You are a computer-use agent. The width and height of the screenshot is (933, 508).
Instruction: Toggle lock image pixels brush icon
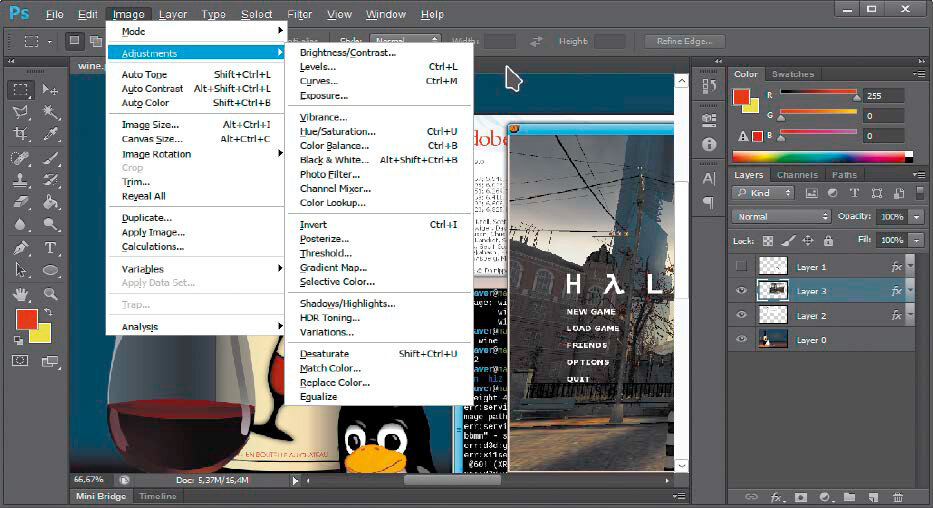788,241
